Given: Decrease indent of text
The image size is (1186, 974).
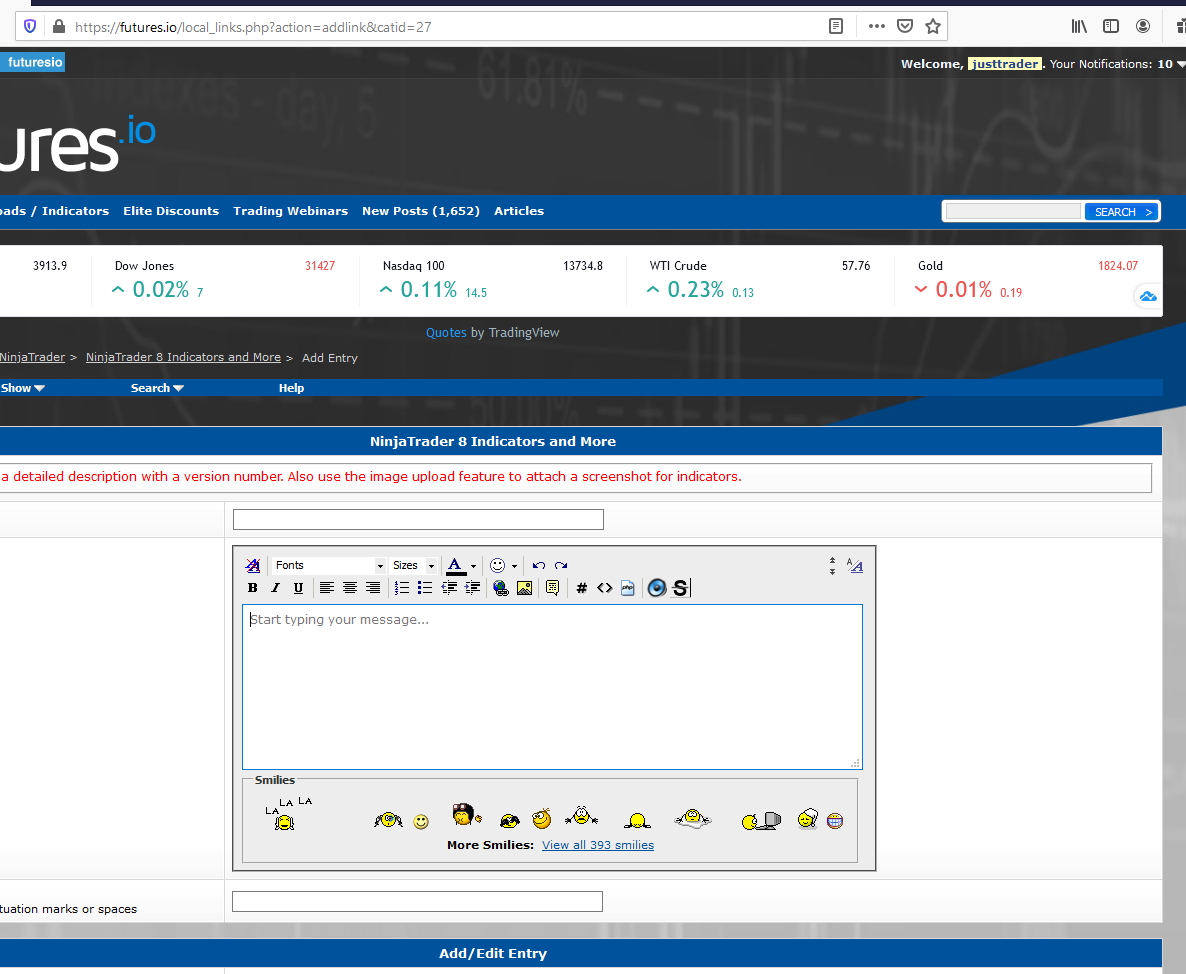Looking at the screenshot, I should point(449,588).
